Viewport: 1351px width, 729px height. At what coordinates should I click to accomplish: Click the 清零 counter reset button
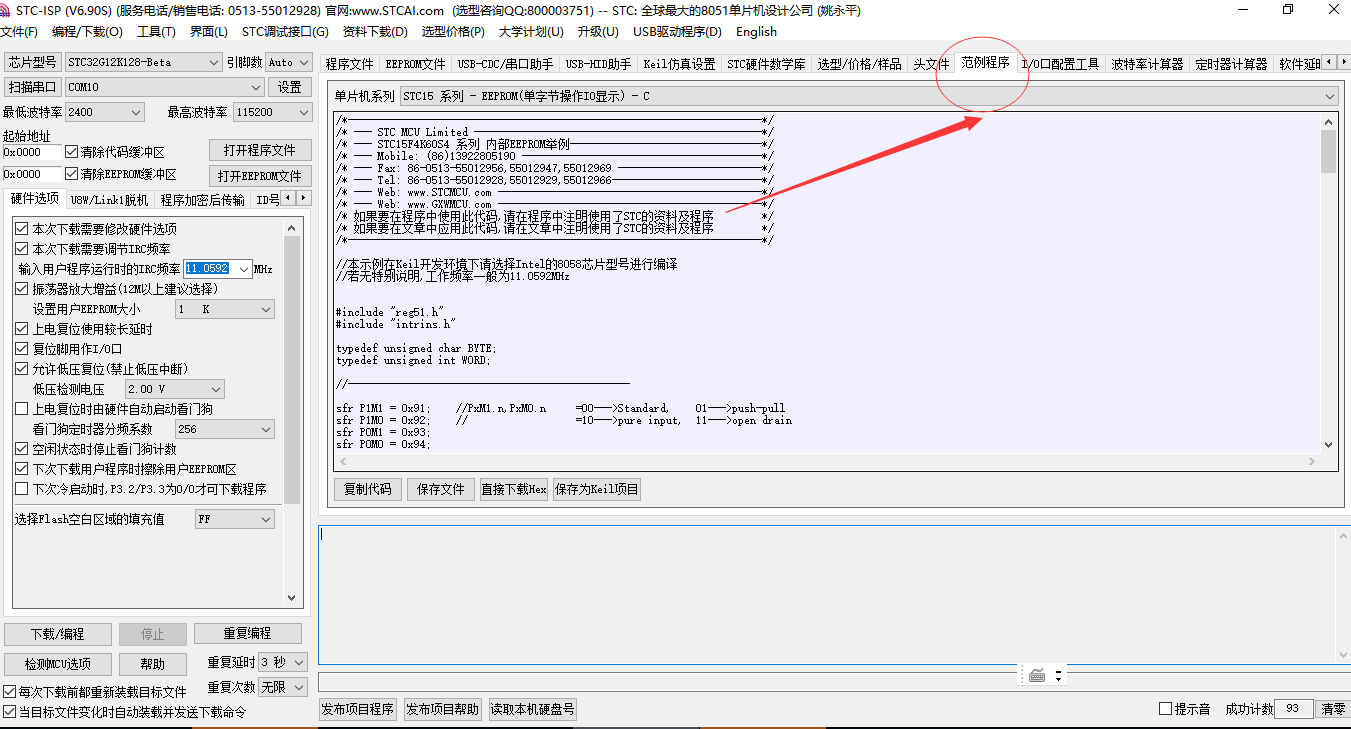click(1333, 709)
